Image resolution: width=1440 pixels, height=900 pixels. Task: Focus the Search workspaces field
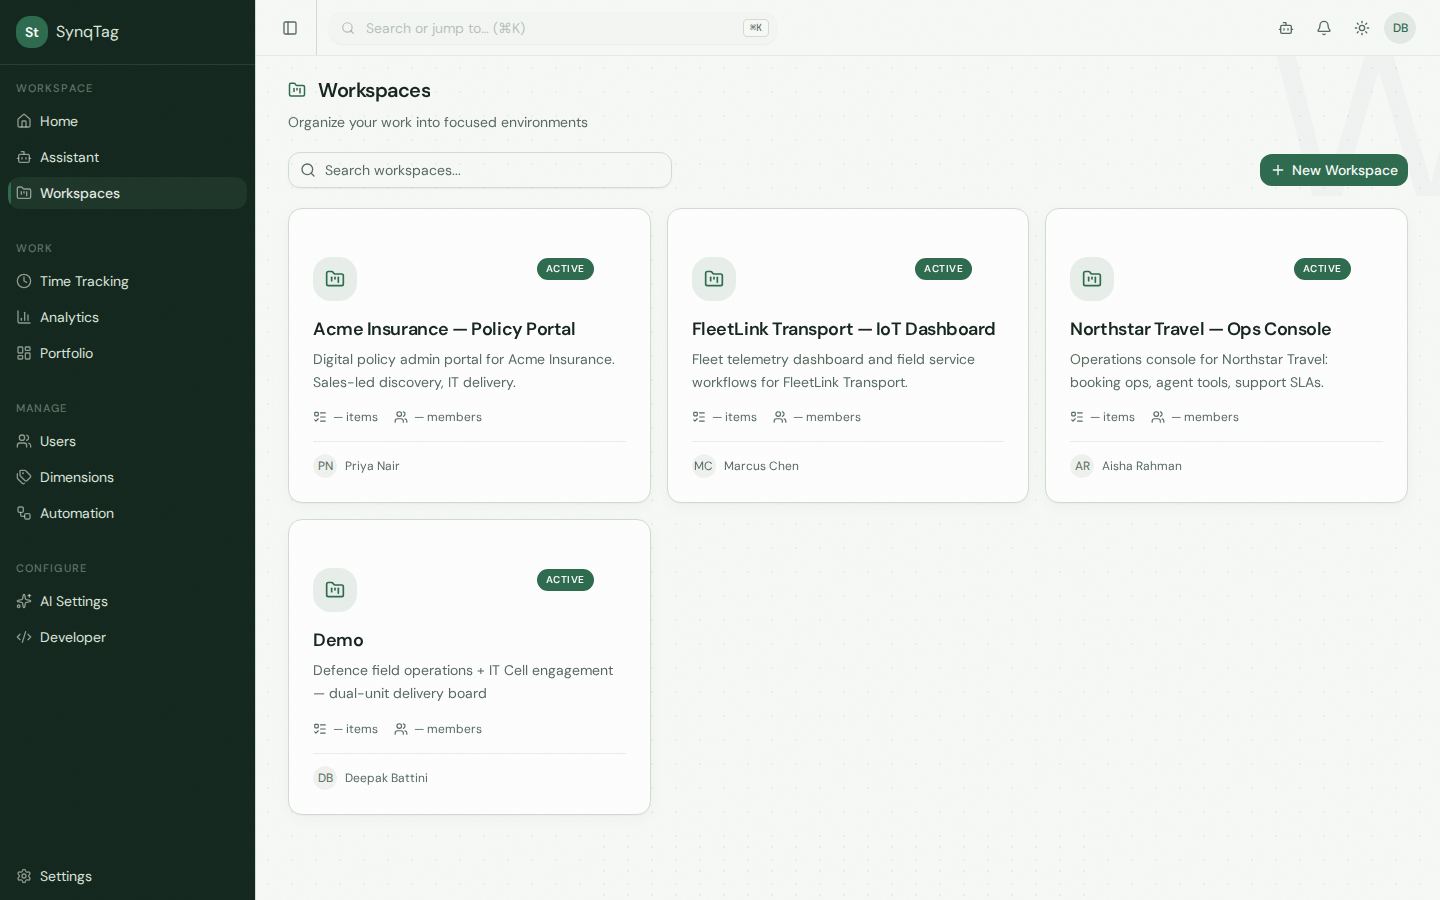tap(480, 170)
